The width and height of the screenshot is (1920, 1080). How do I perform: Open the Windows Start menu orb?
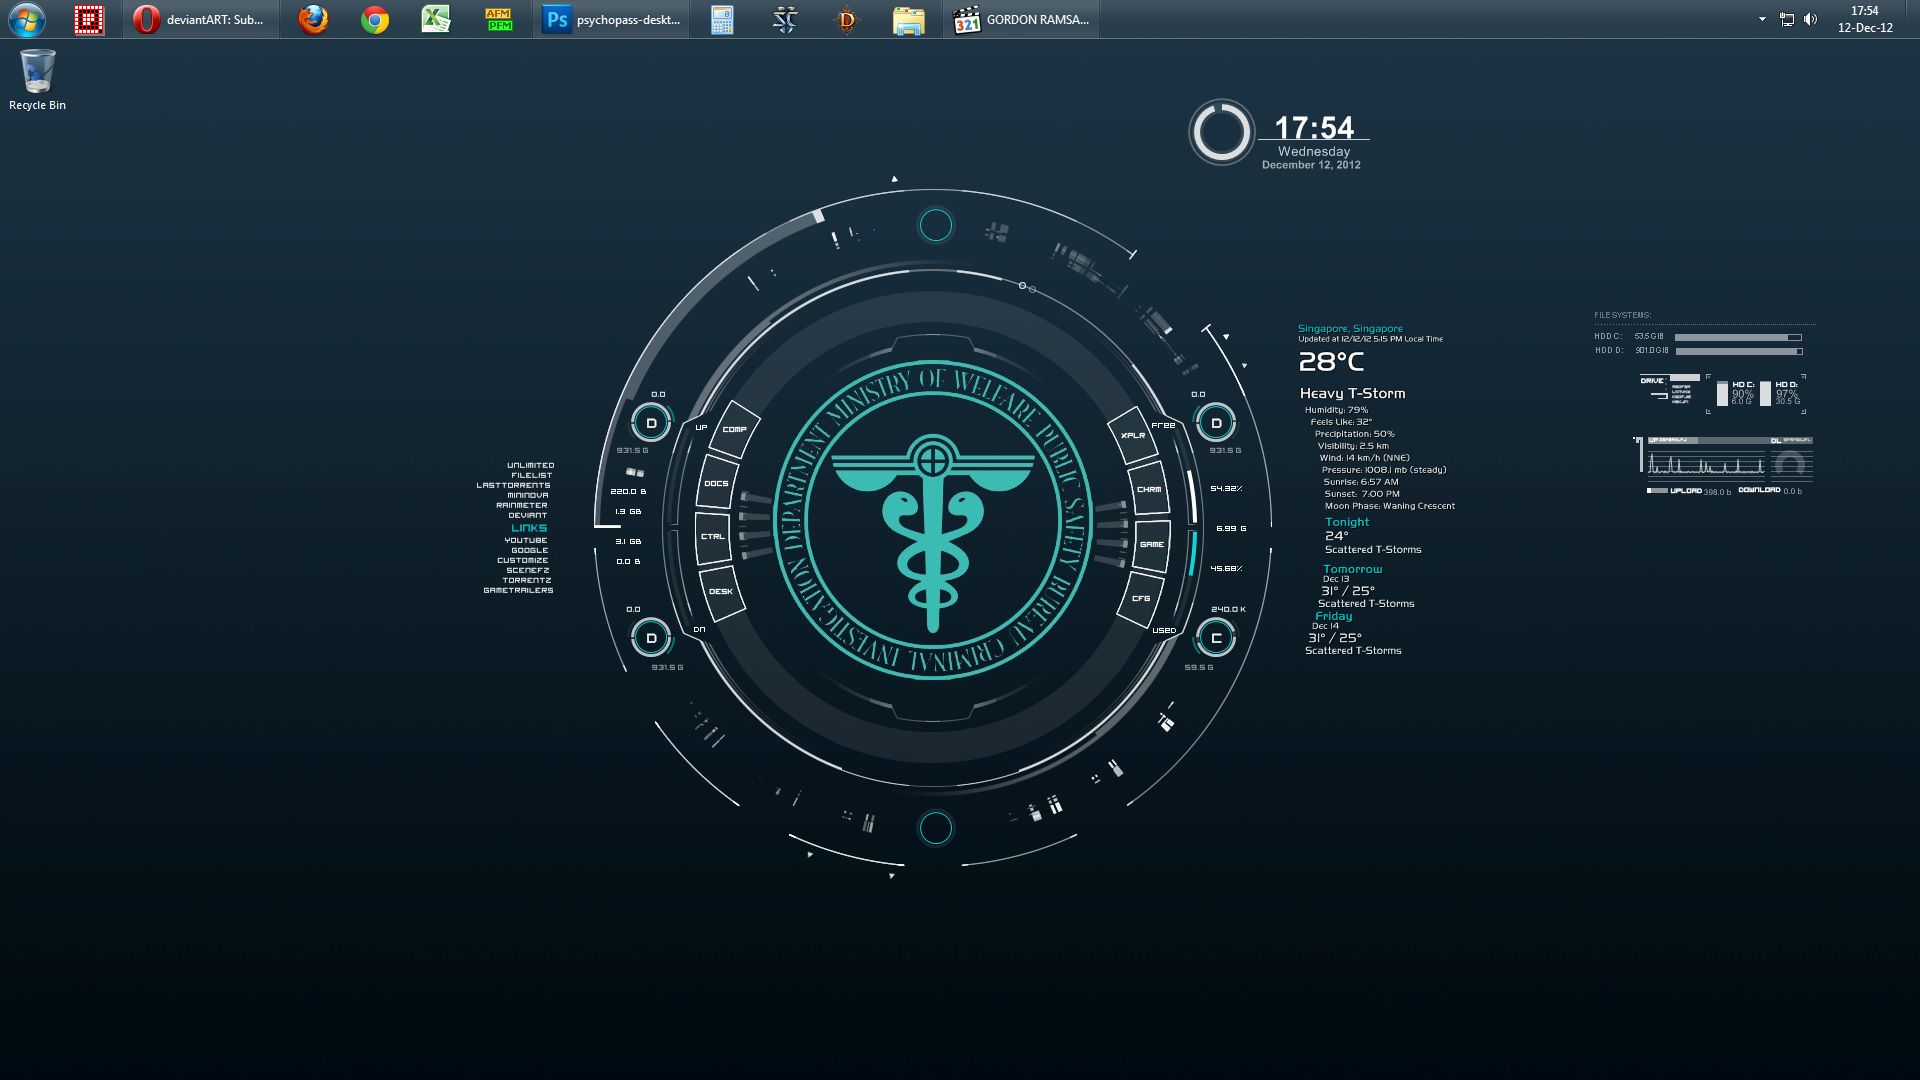(27, 19)
